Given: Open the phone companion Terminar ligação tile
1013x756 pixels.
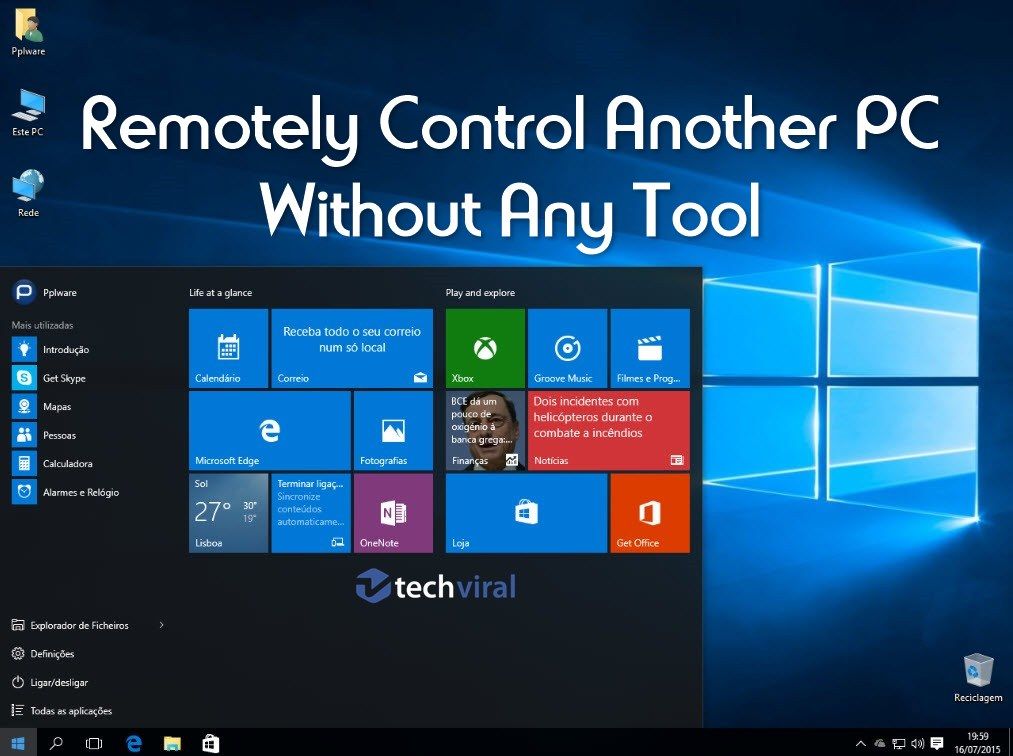Looking at the screenshot, I should [311, 513].
